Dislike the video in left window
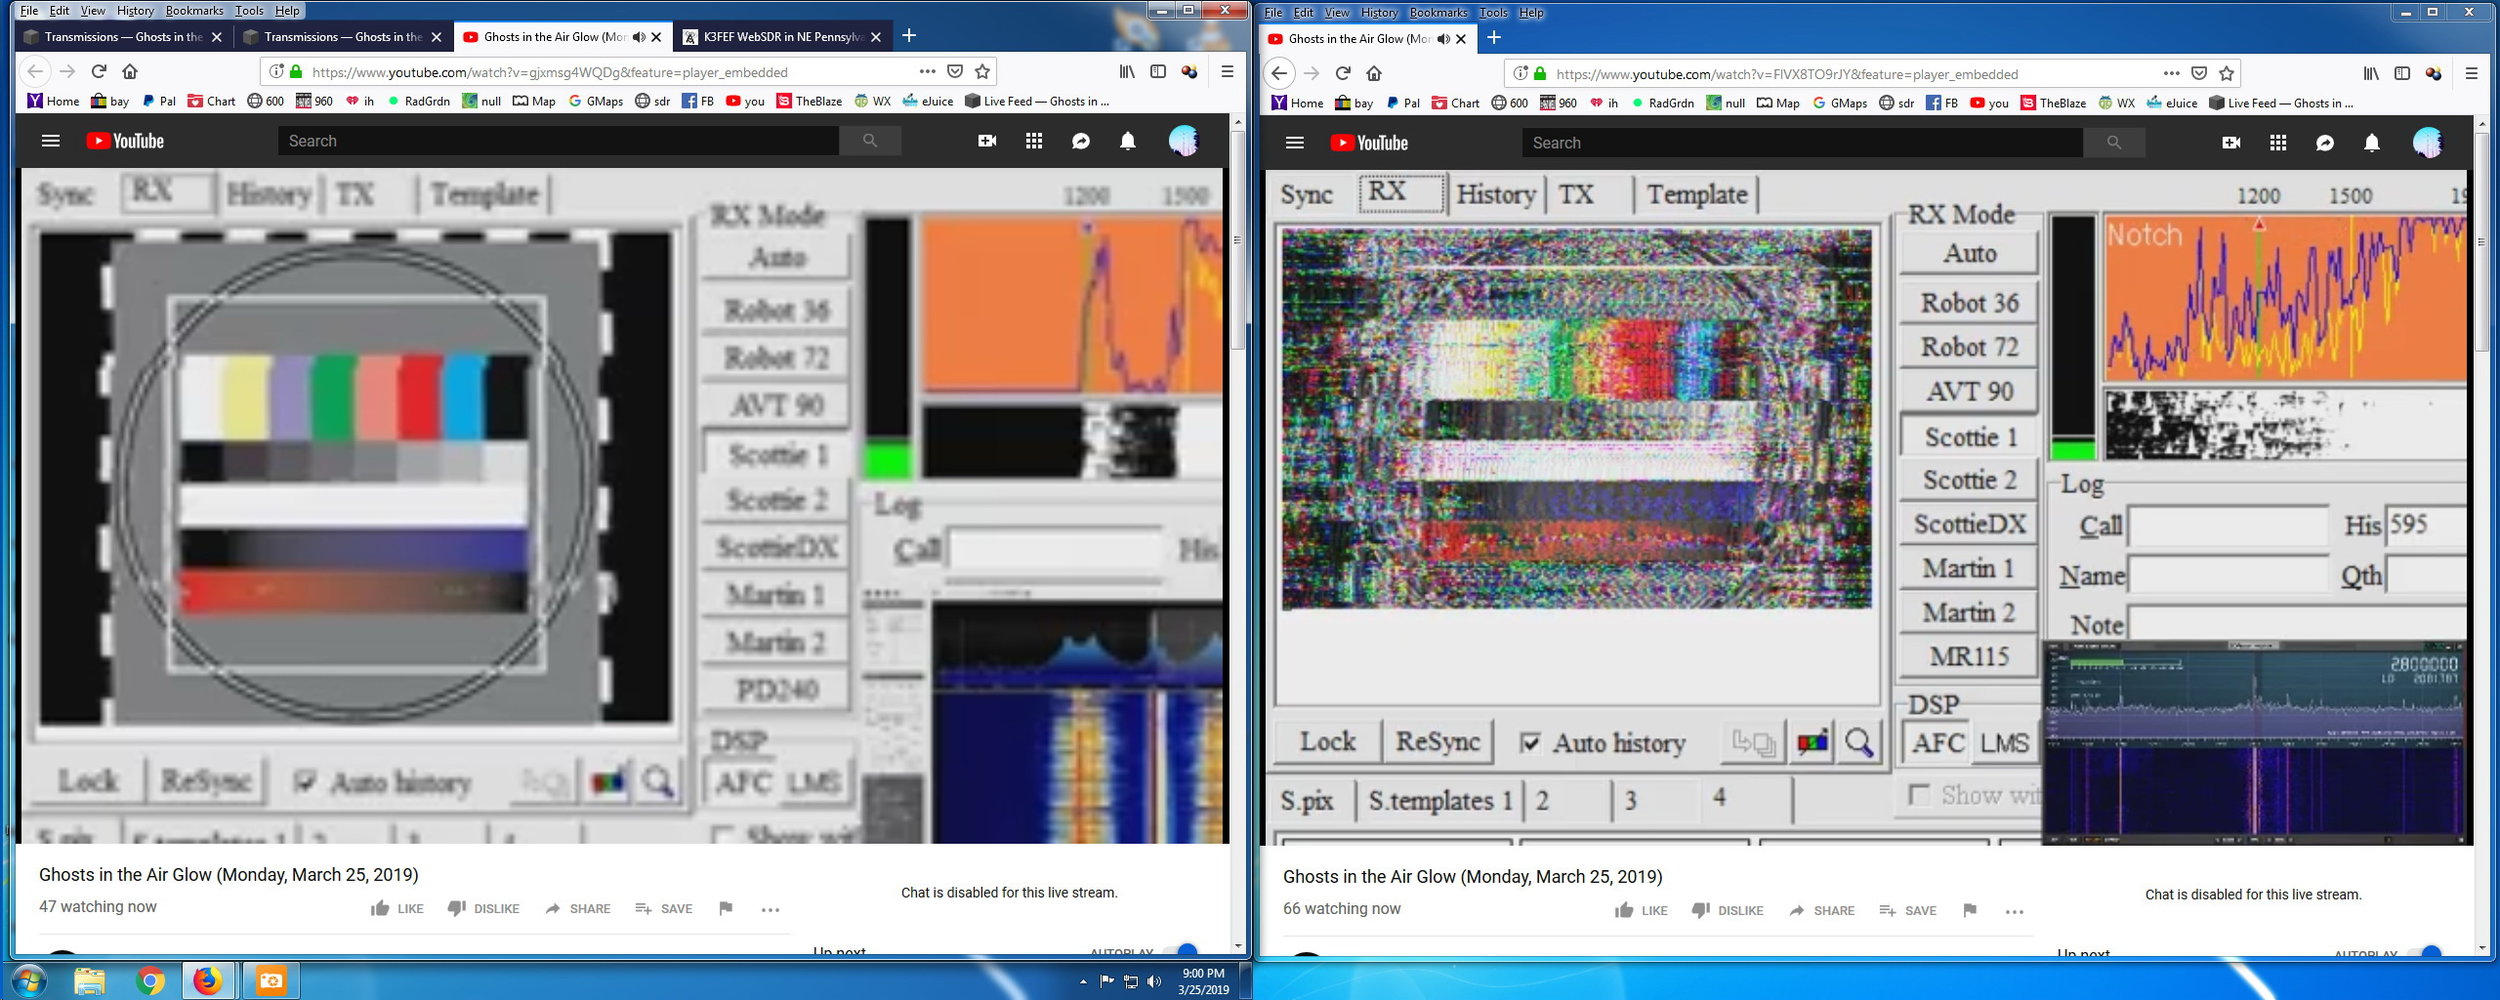 [483, 908]
